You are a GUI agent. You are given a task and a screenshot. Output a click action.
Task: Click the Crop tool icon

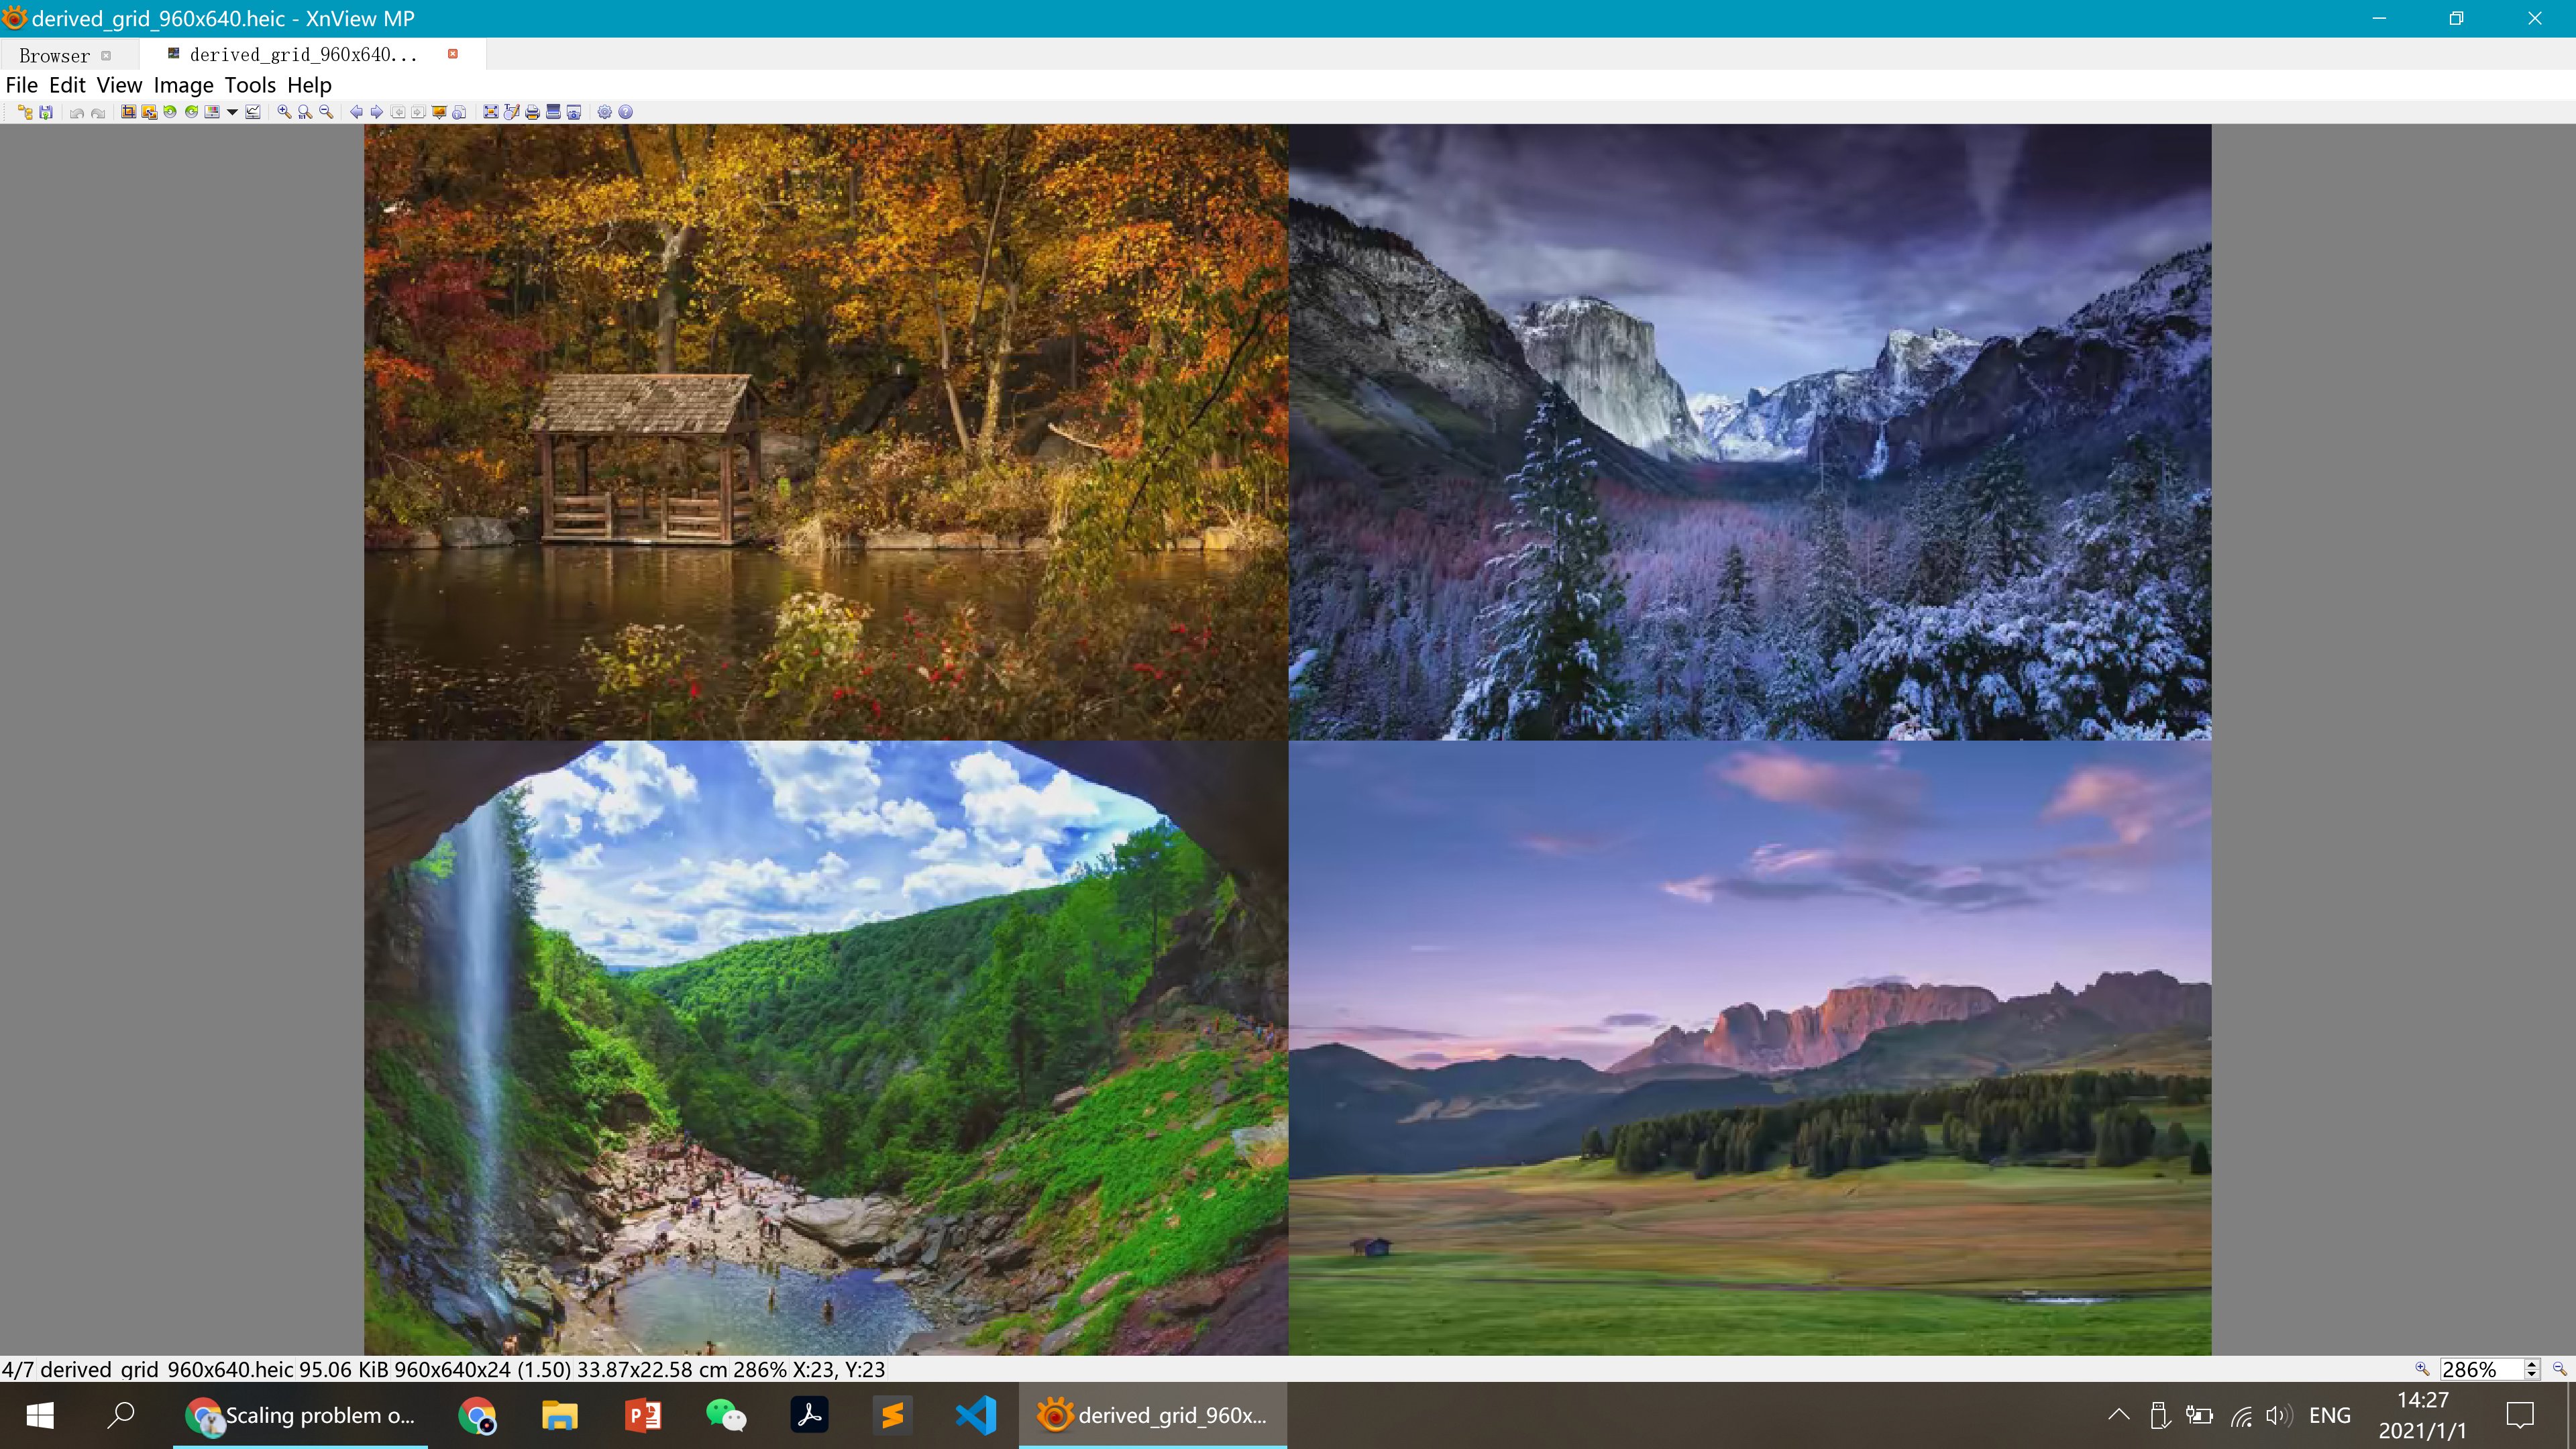128,112
